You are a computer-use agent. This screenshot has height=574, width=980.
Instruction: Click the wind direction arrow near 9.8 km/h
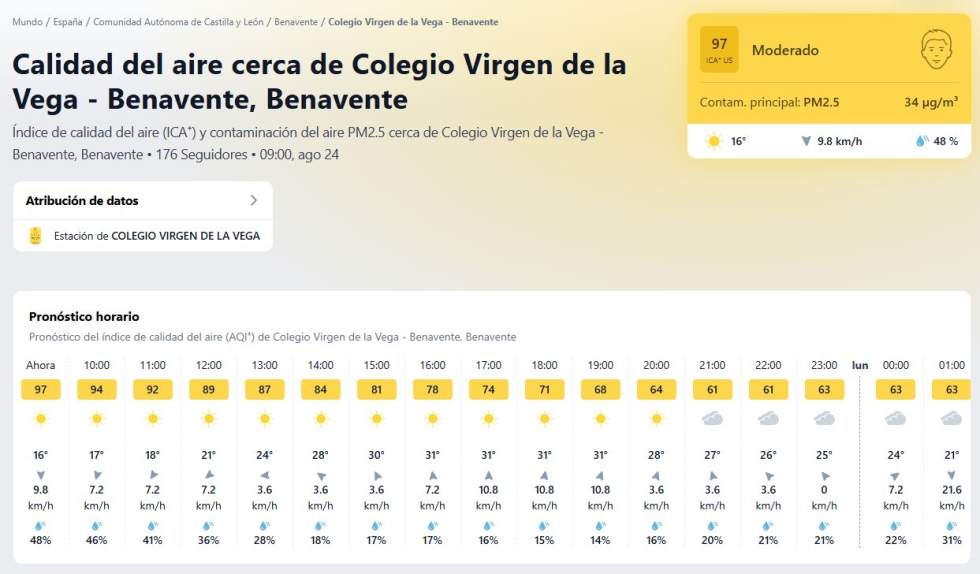[x=806, y=141]
